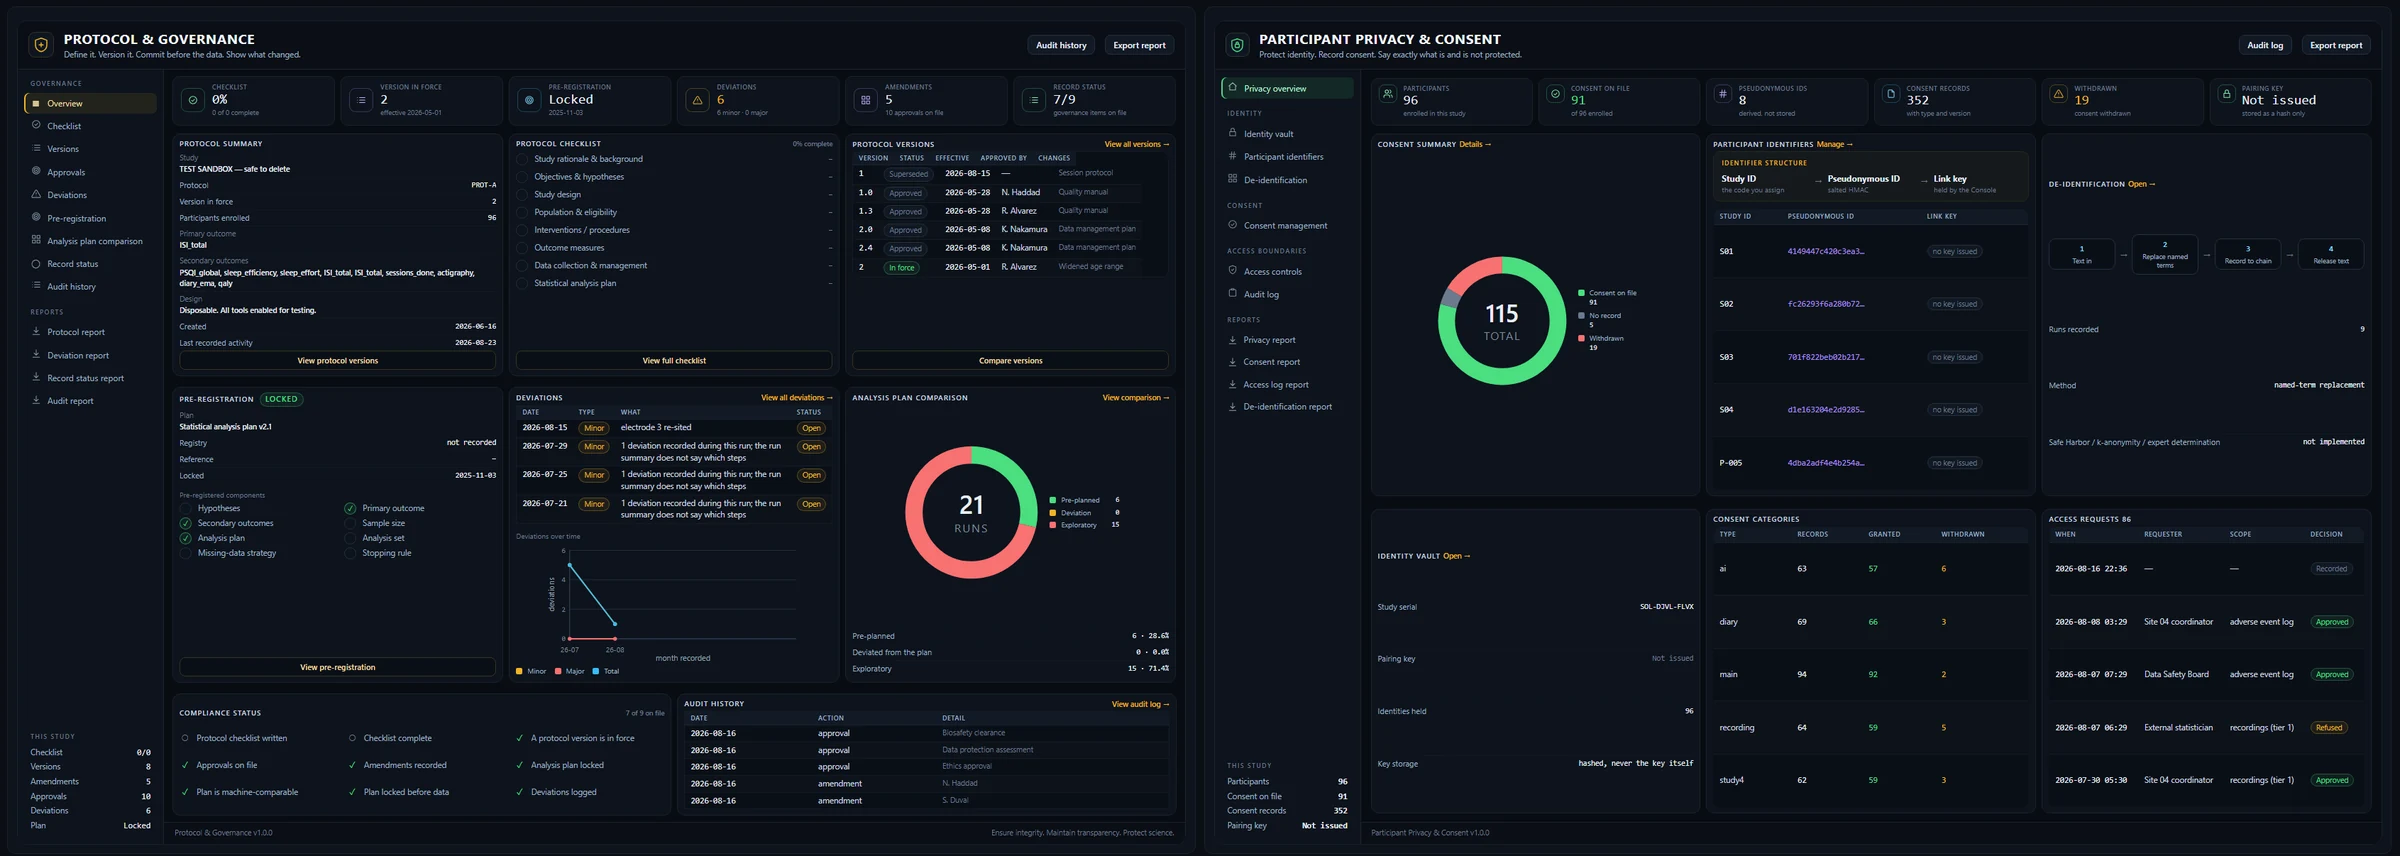Click the Minor legend swatch in deviations chart

[x=519, y=671]
